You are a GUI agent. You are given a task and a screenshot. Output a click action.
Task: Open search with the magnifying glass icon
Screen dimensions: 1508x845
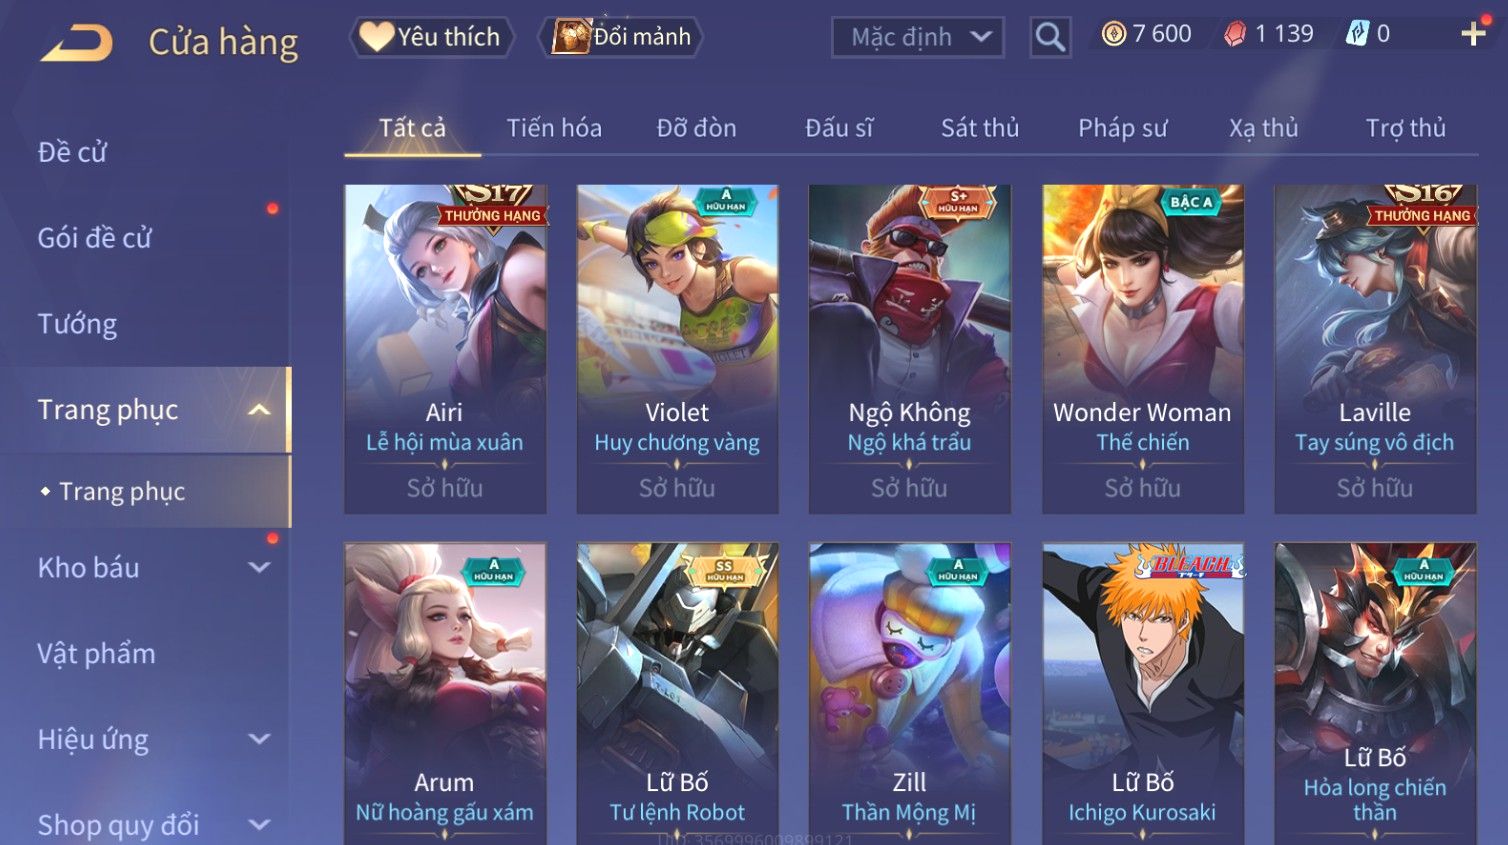click(1050, 38)
